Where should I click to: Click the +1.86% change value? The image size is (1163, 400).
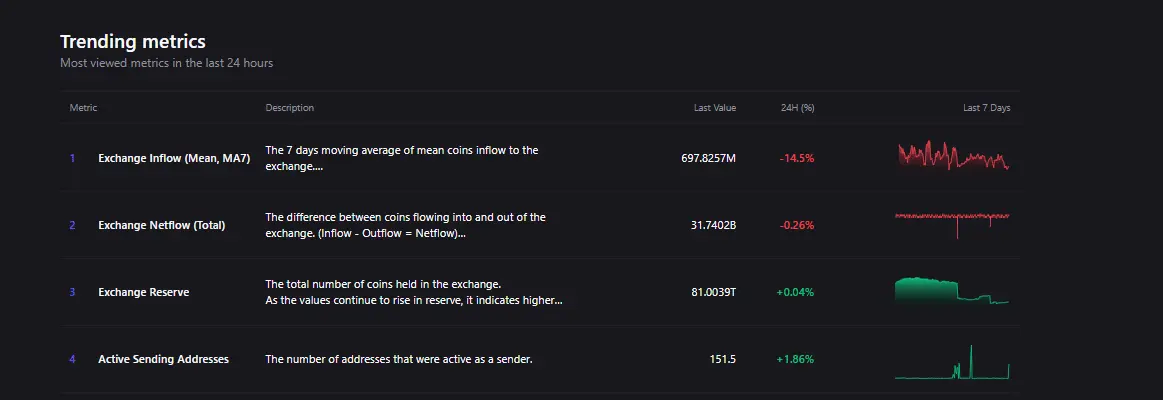pos(795,359)
